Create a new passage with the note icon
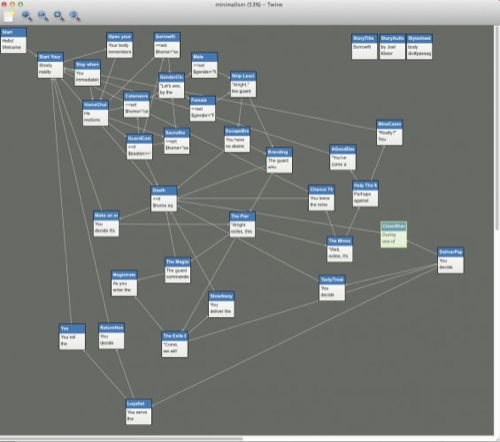This screenshot has height=442, width=500. click(9, 16)
